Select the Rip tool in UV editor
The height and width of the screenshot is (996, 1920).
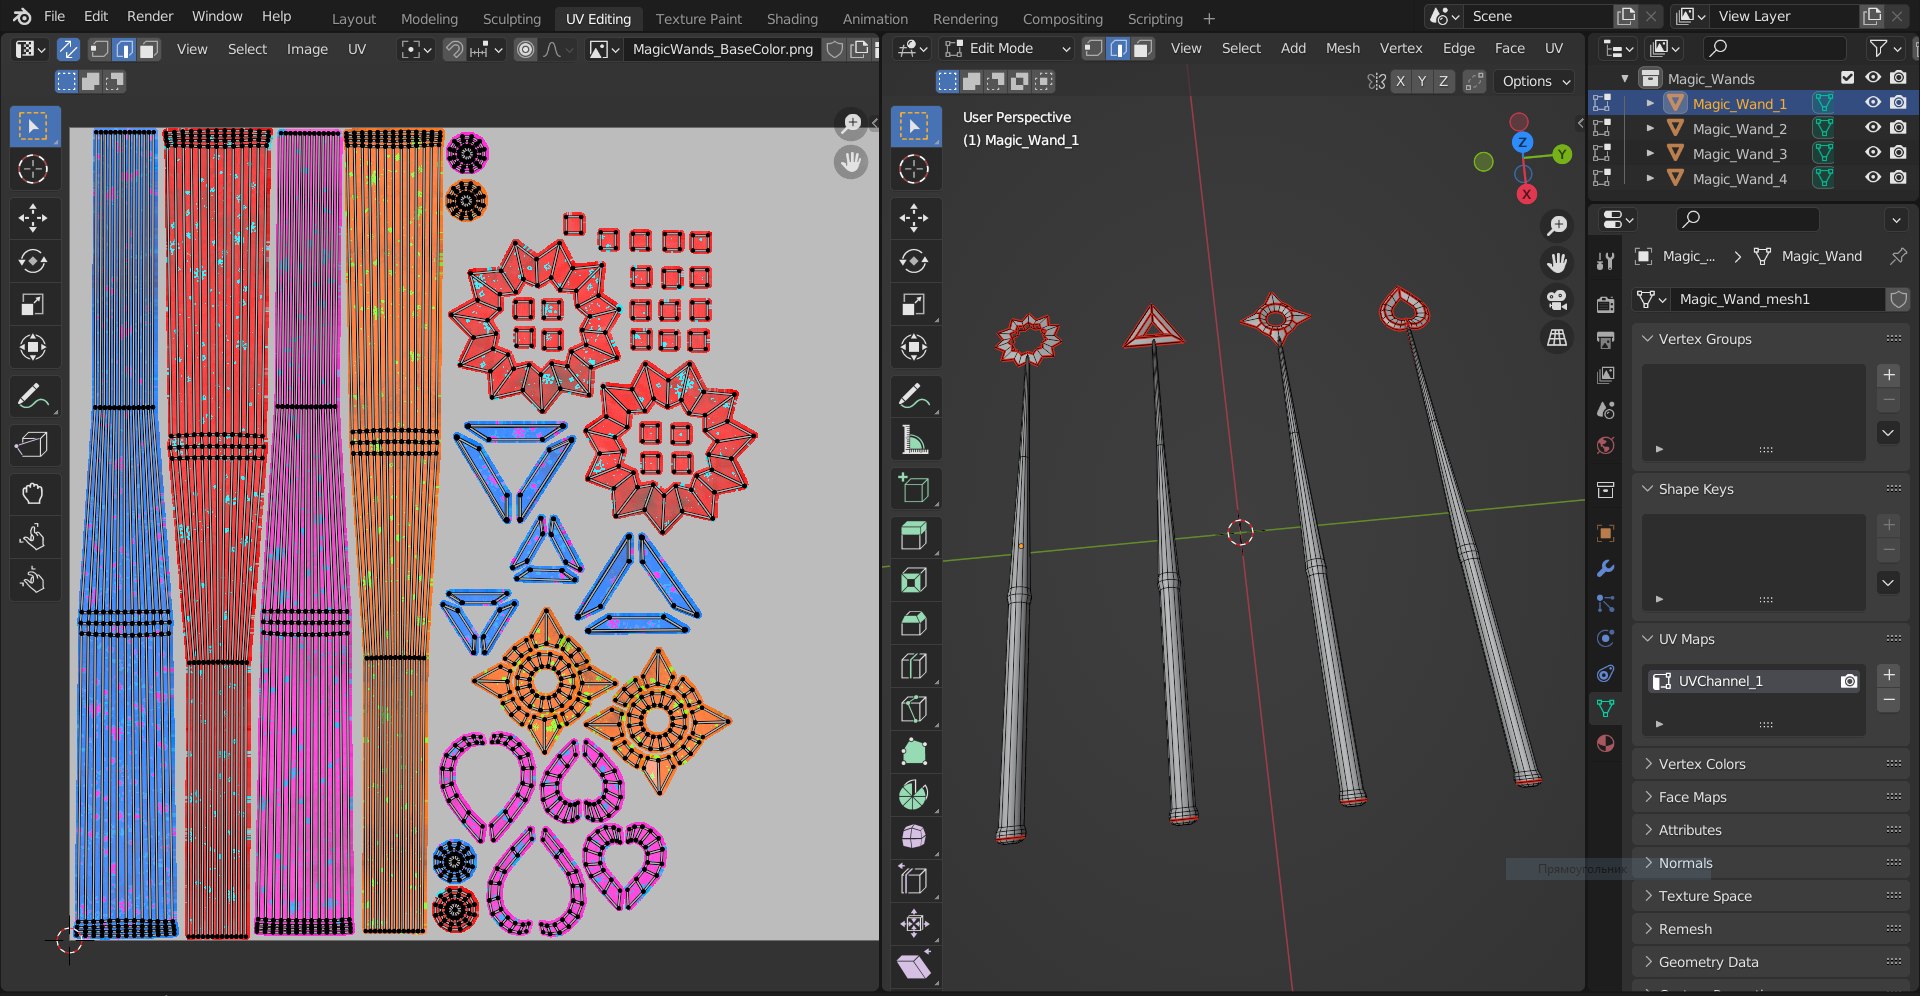tap(33, 444)
